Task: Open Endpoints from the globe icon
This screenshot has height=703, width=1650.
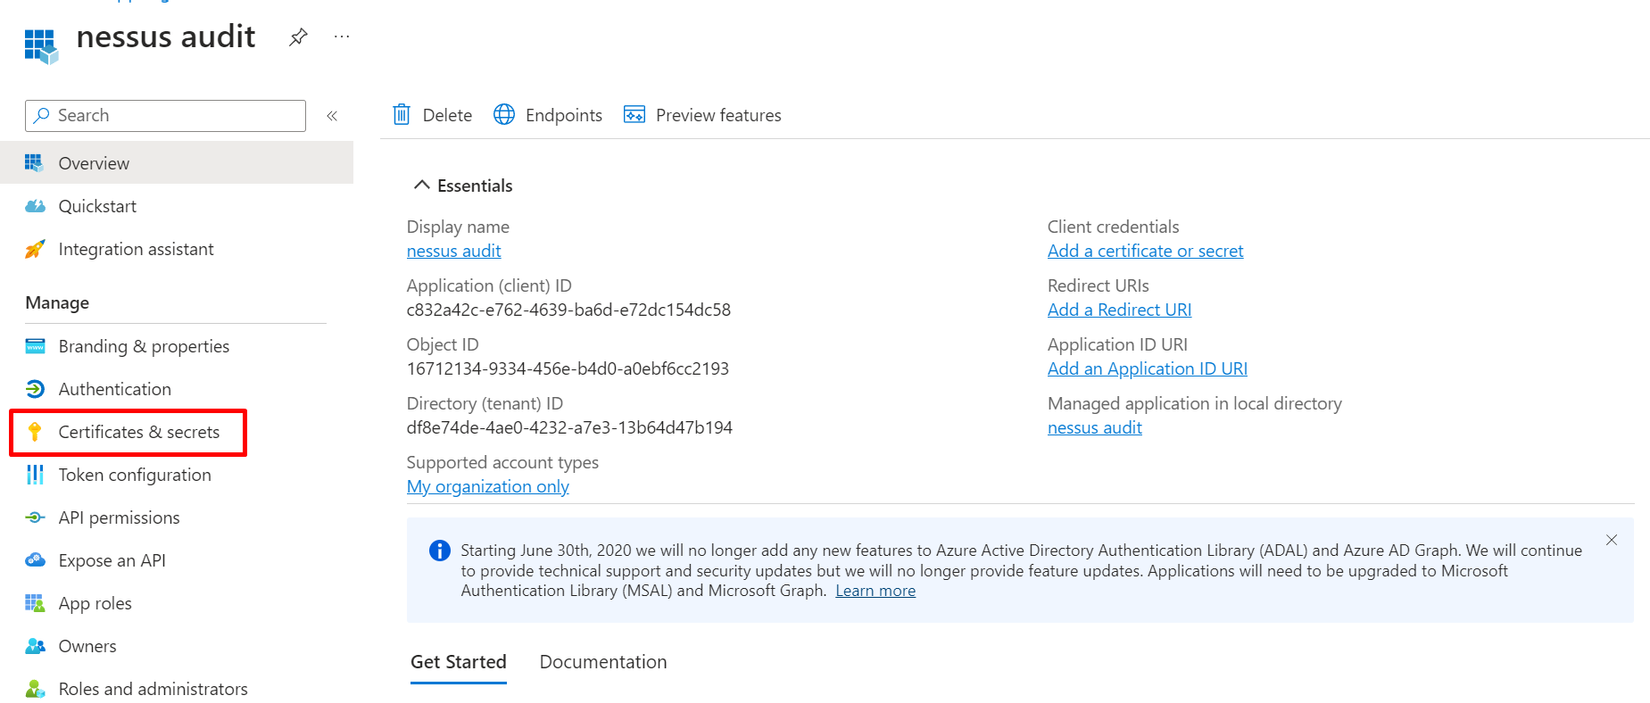Action: (505, 115)
